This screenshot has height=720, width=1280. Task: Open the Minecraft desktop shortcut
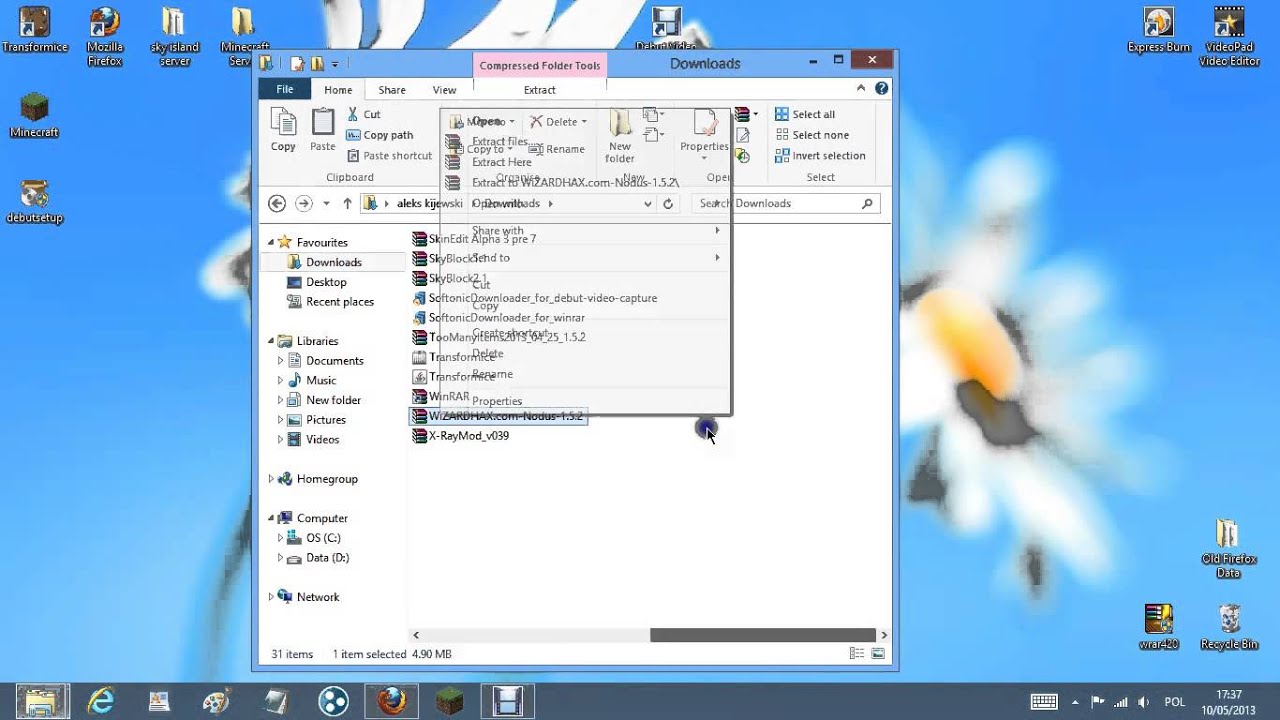coord(35,113)
